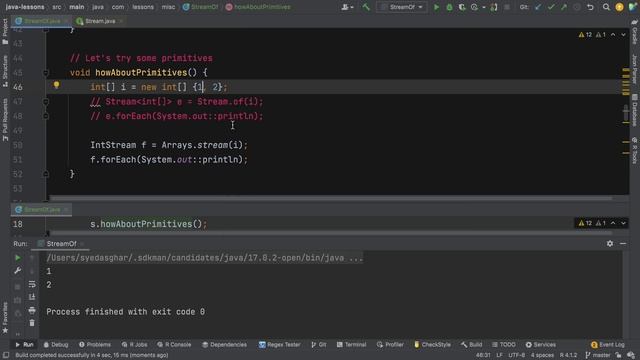Screen dimensions: 640x360
Task: Clear console with the trash icon
Action: pos(32,323)
